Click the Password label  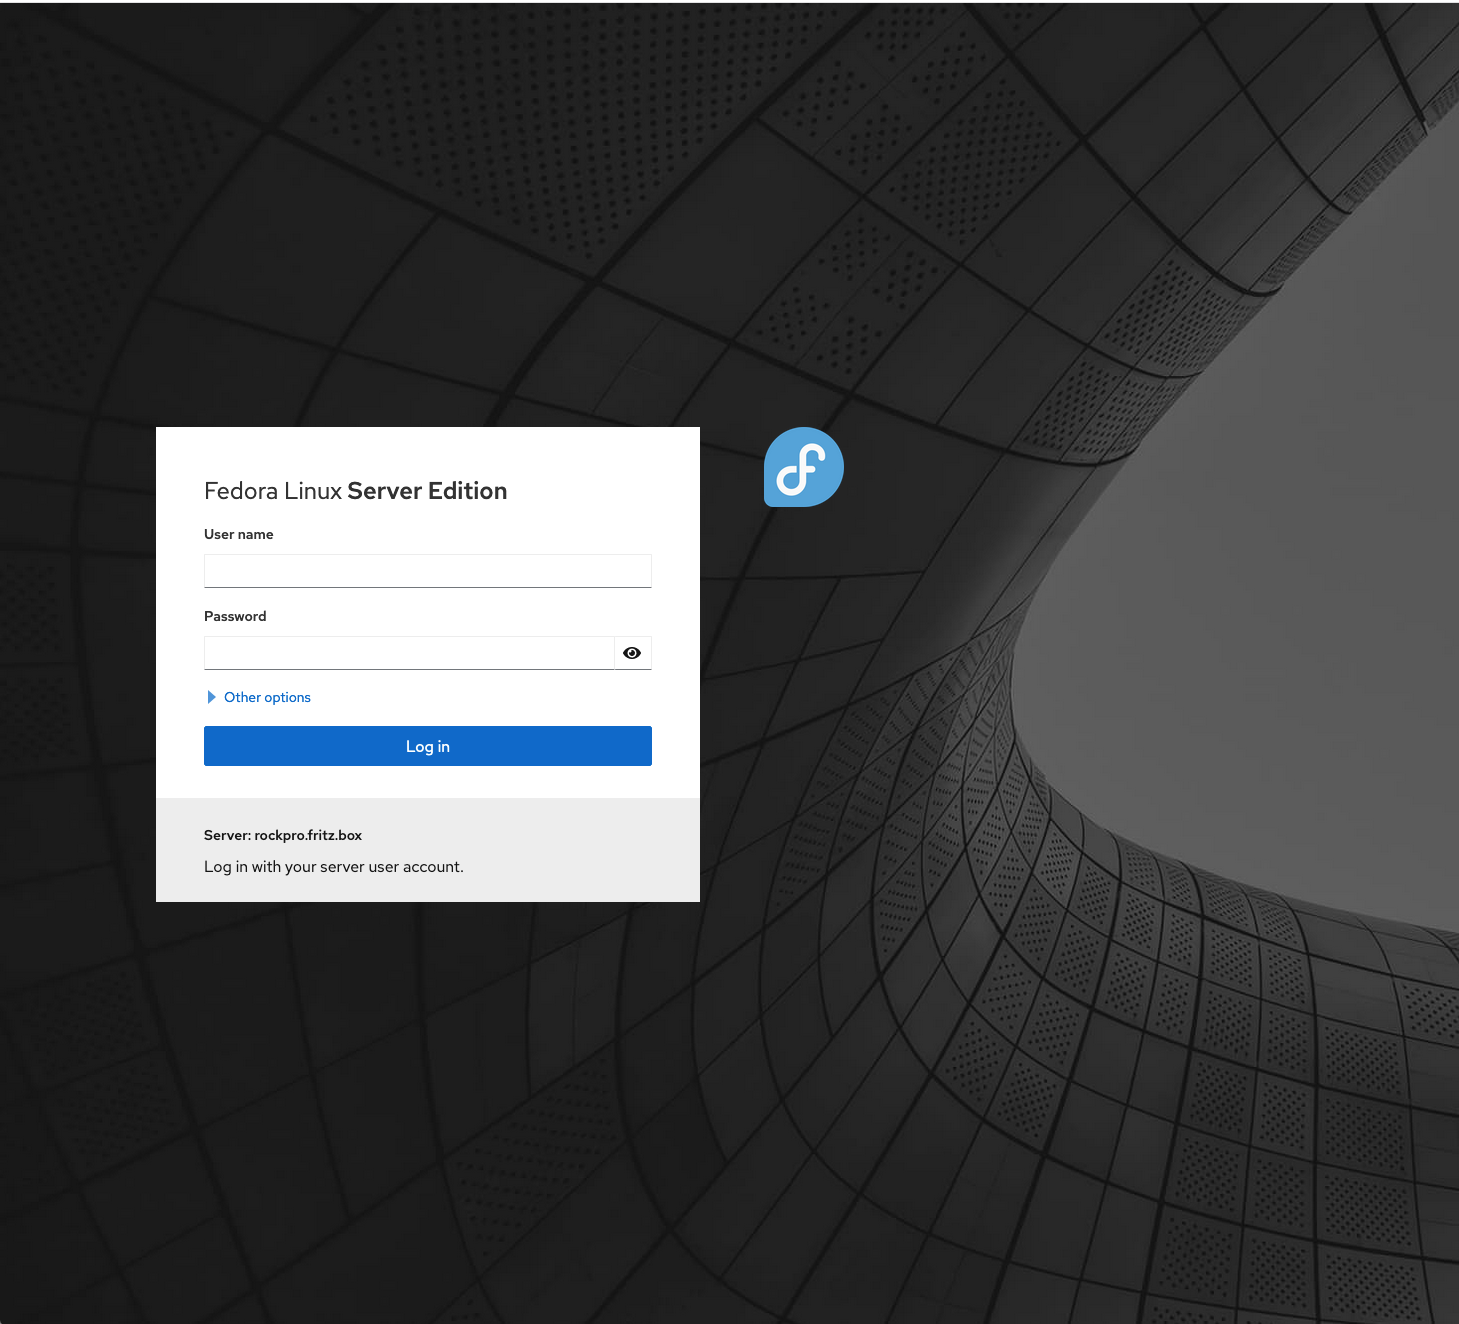[235, 616]
